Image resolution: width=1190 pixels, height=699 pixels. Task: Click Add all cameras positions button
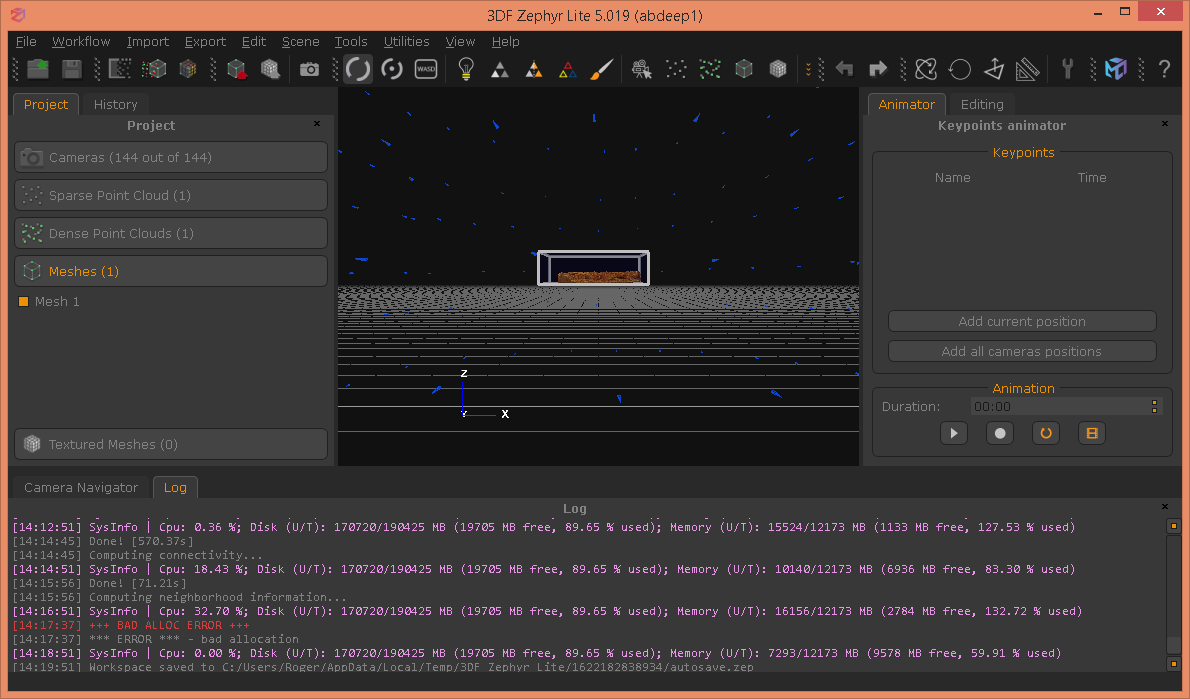(x=1022, y=351)
